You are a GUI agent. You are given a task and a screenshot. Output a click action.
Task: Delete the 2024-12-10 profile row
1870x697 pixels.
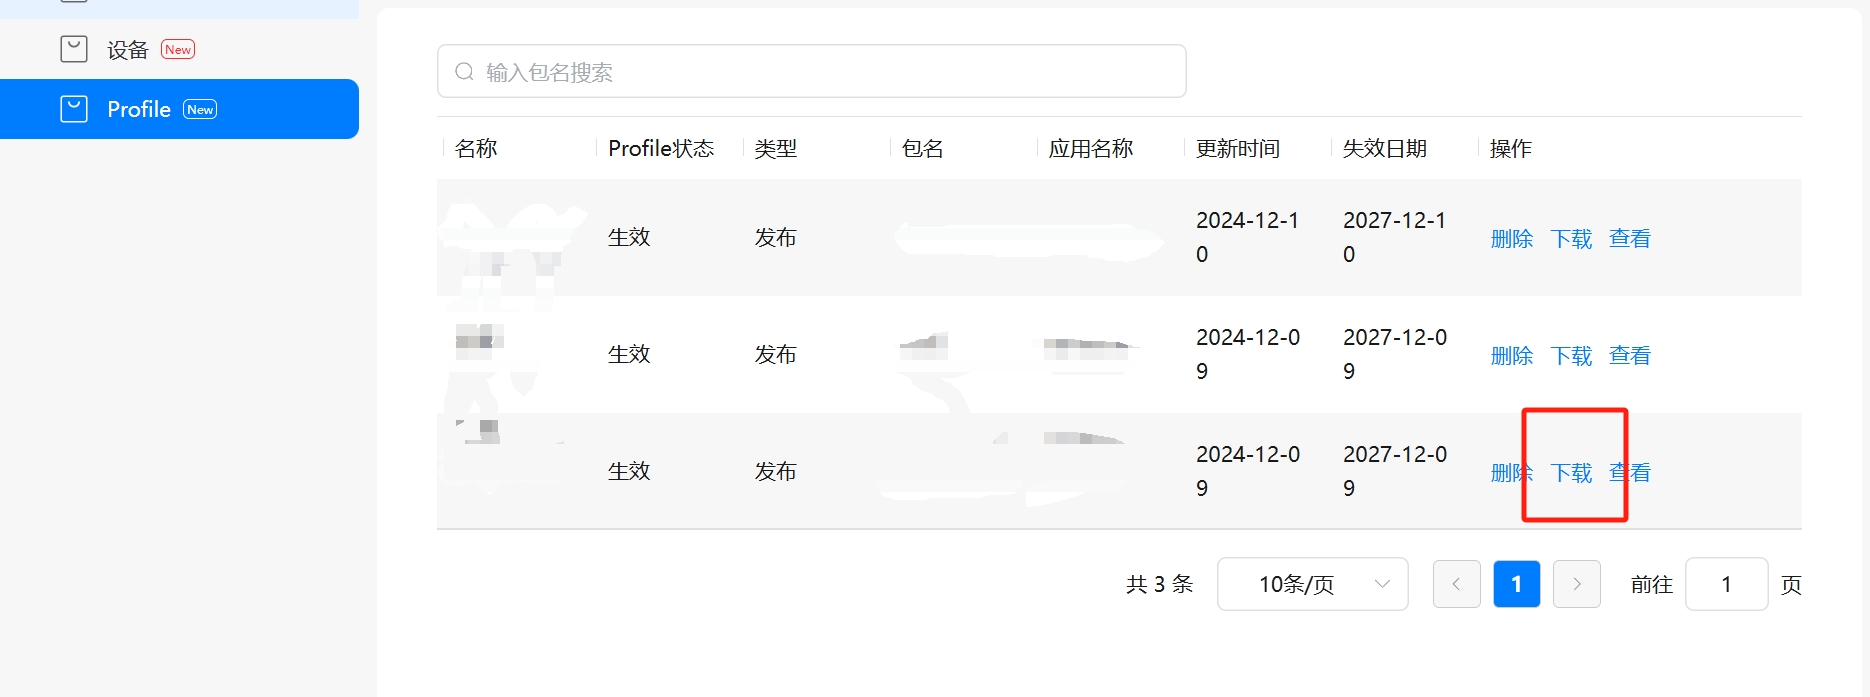[1511, 239]
